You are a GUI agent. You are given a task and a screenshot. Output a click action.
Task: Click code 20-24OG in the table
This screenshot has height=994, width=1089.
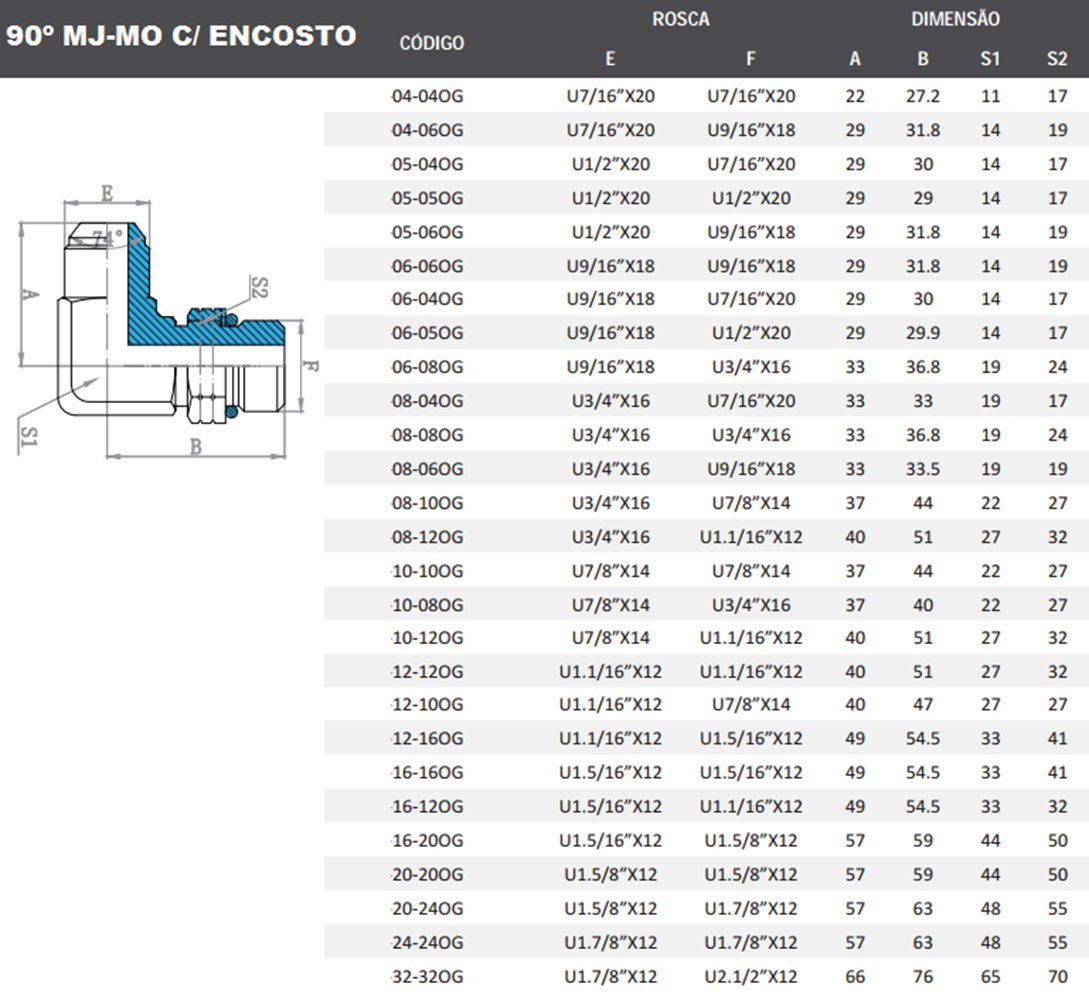428,908
